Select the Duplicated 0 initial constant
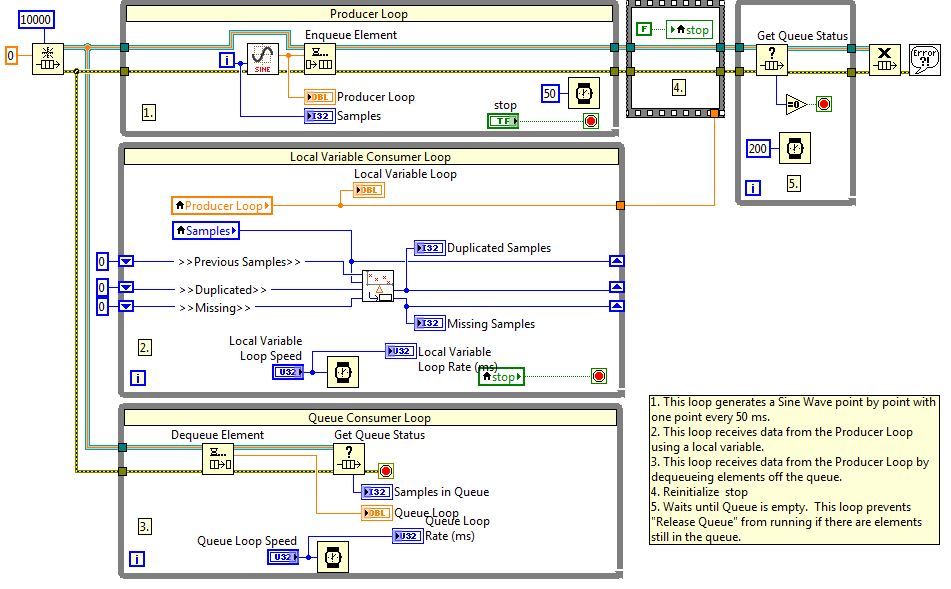The width and height of the screenshot is (951, 589). [102, 287]
